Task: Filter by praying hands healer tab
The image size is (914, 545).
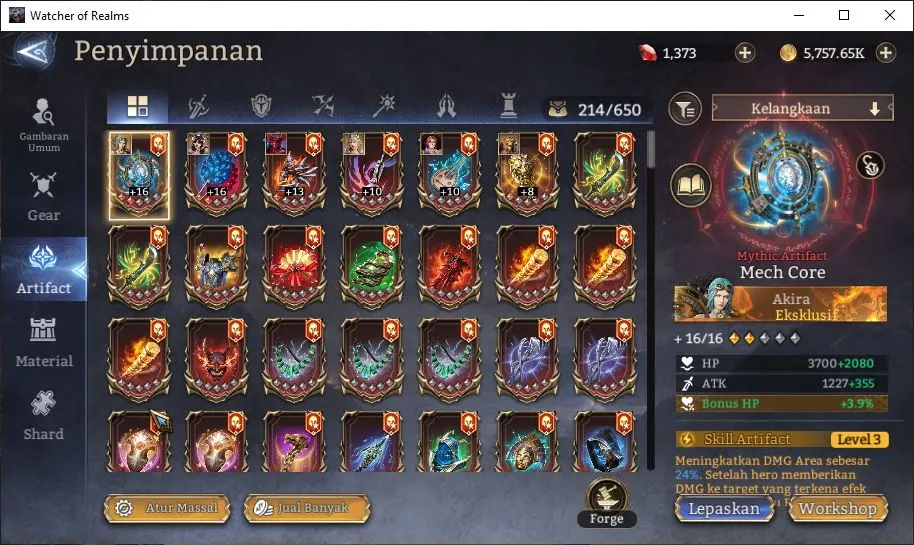Action: [447, 107]
